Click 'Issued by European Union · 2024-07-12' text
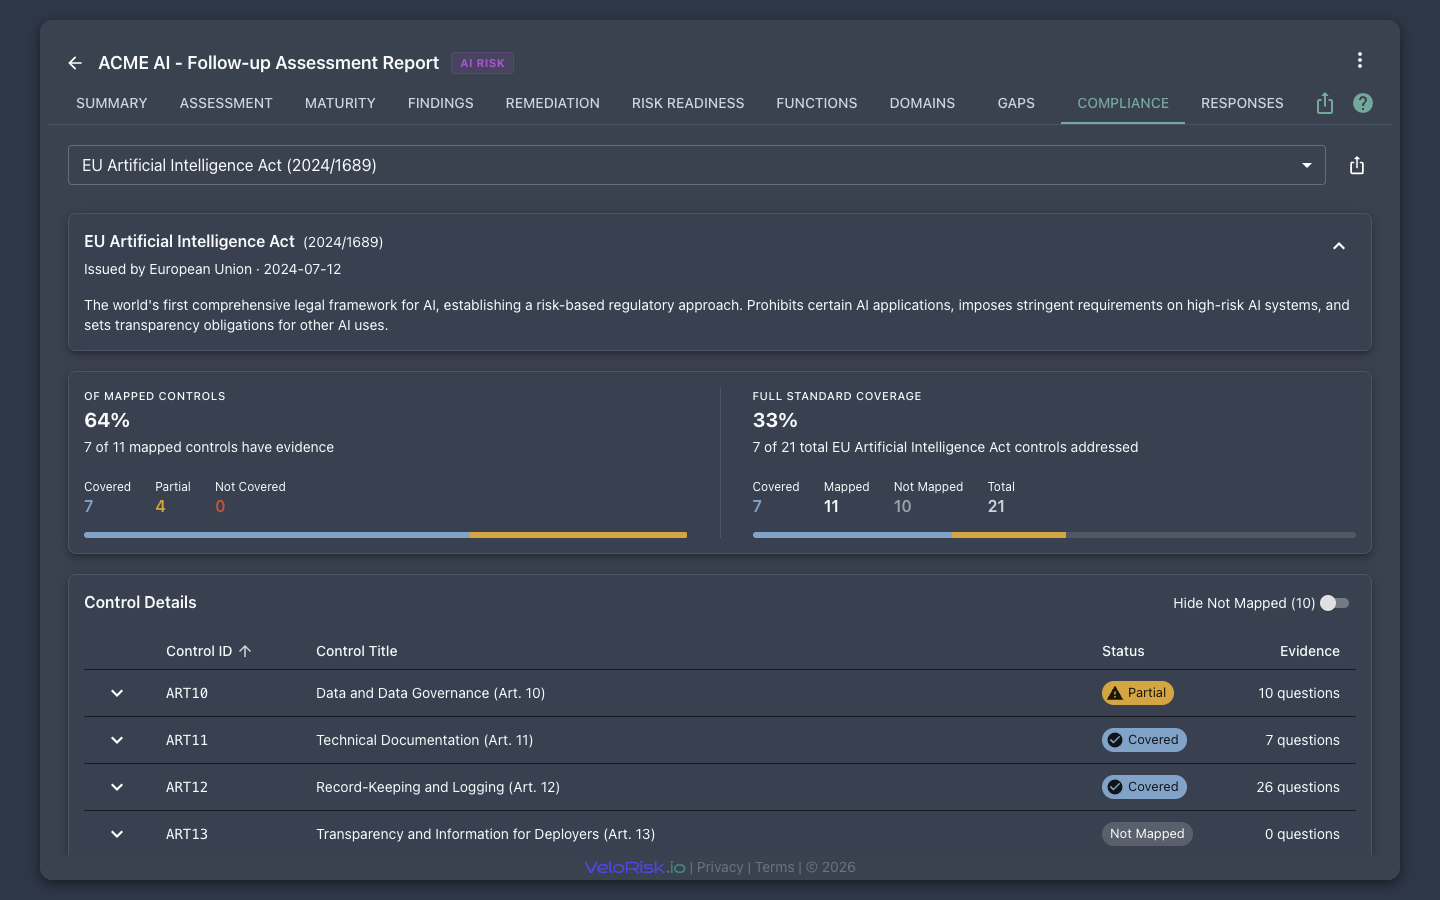Viewport: 1440px width, 900px height. coord(213,269)
